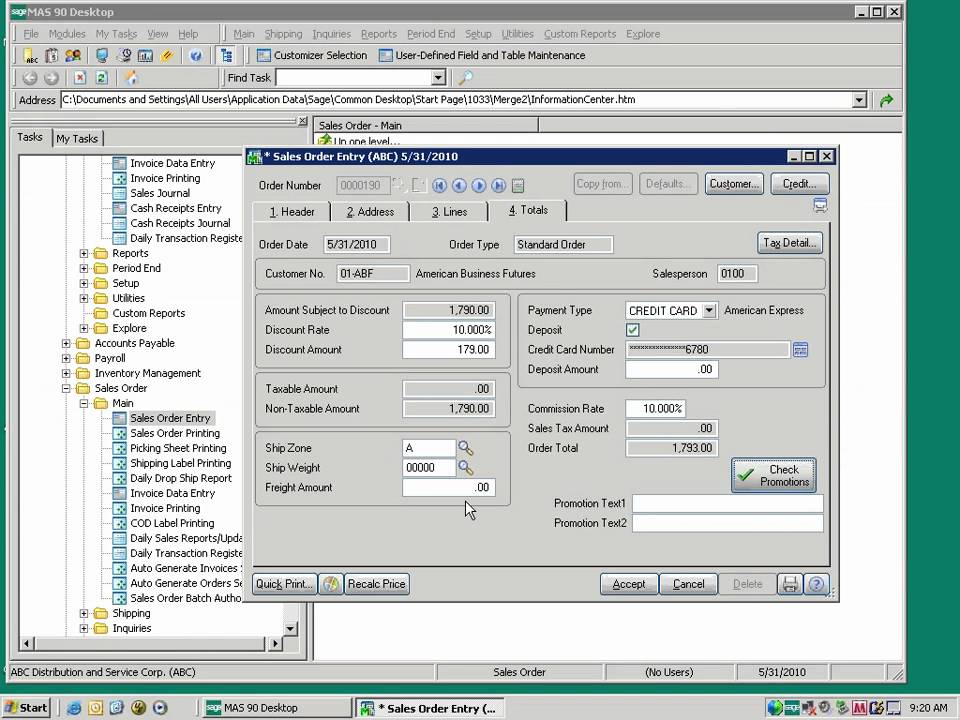
Task: Click the computer monitor toolbar icon
Action: point(102,56)
